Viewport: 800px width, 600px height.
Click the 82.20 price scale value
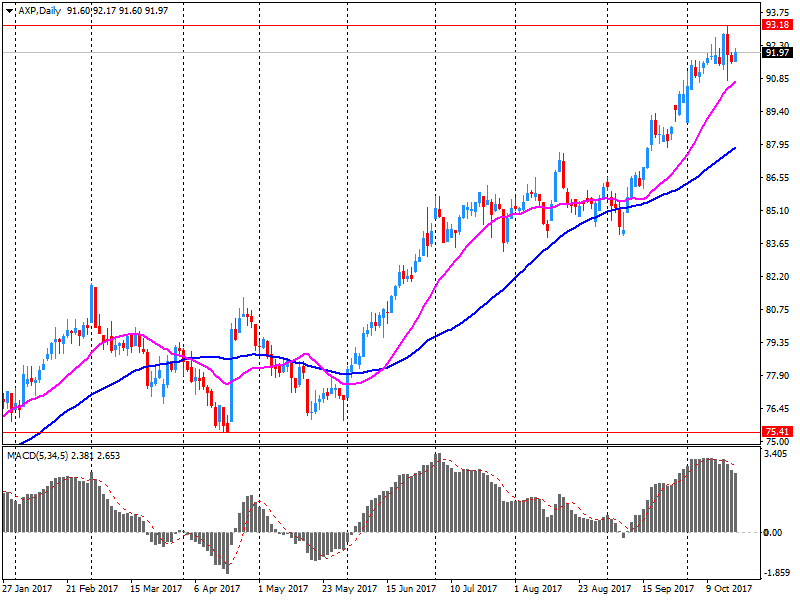pyautogui.click(x=778, y=277)
